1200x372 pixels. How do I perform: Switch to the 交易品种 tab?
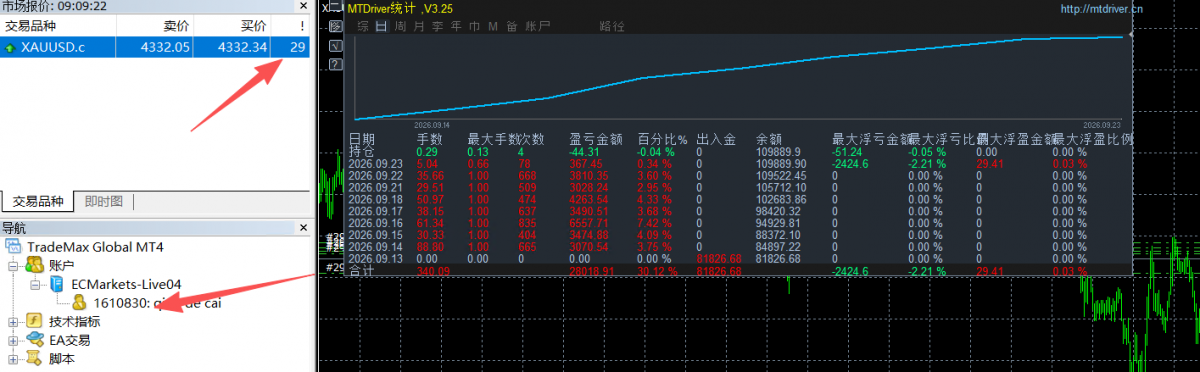tap(38, 201)
